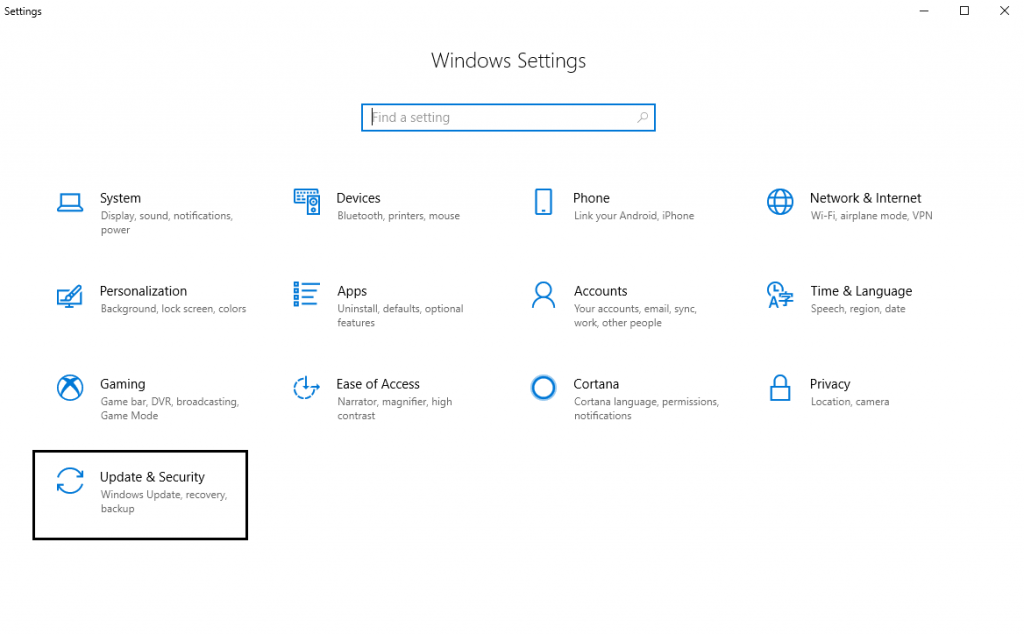Open the Apps category title
1024x635 pixels.
(x=352, y=291)
